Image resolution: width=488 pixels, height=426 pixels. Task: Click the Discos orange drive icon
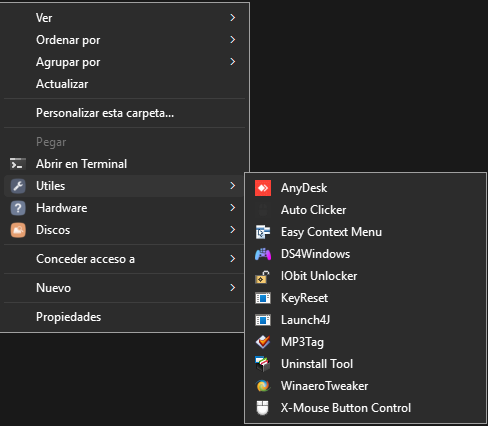click(18, 230)
